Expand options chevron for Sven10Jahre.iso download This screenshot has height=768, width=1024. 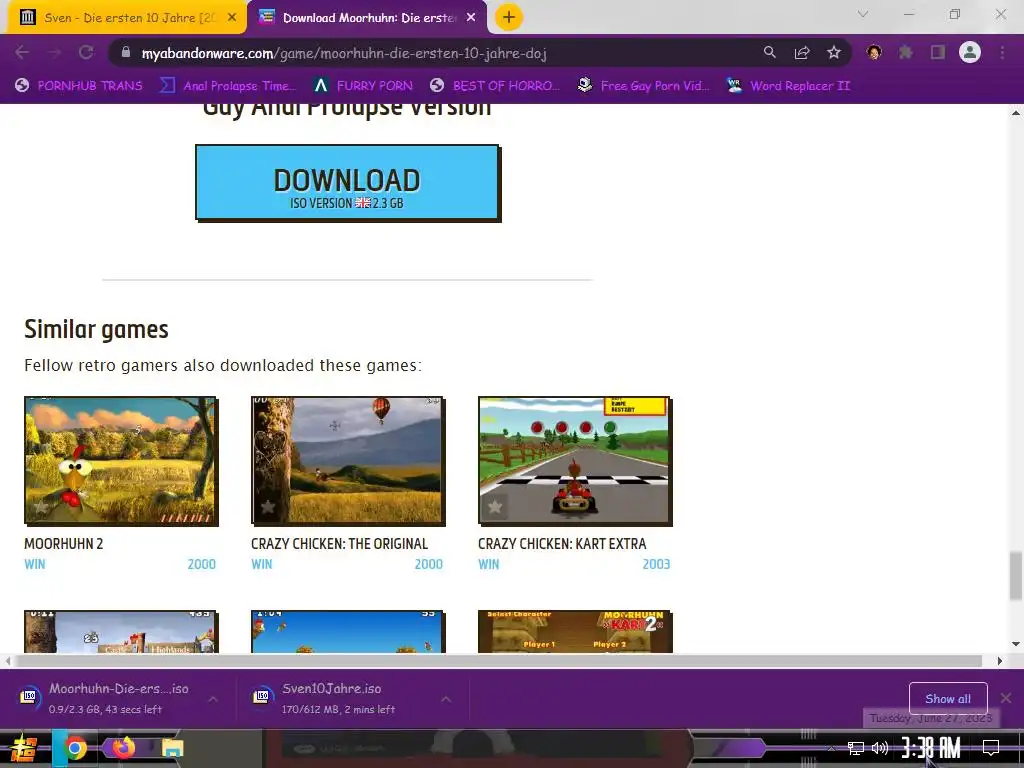coord(446,699)
